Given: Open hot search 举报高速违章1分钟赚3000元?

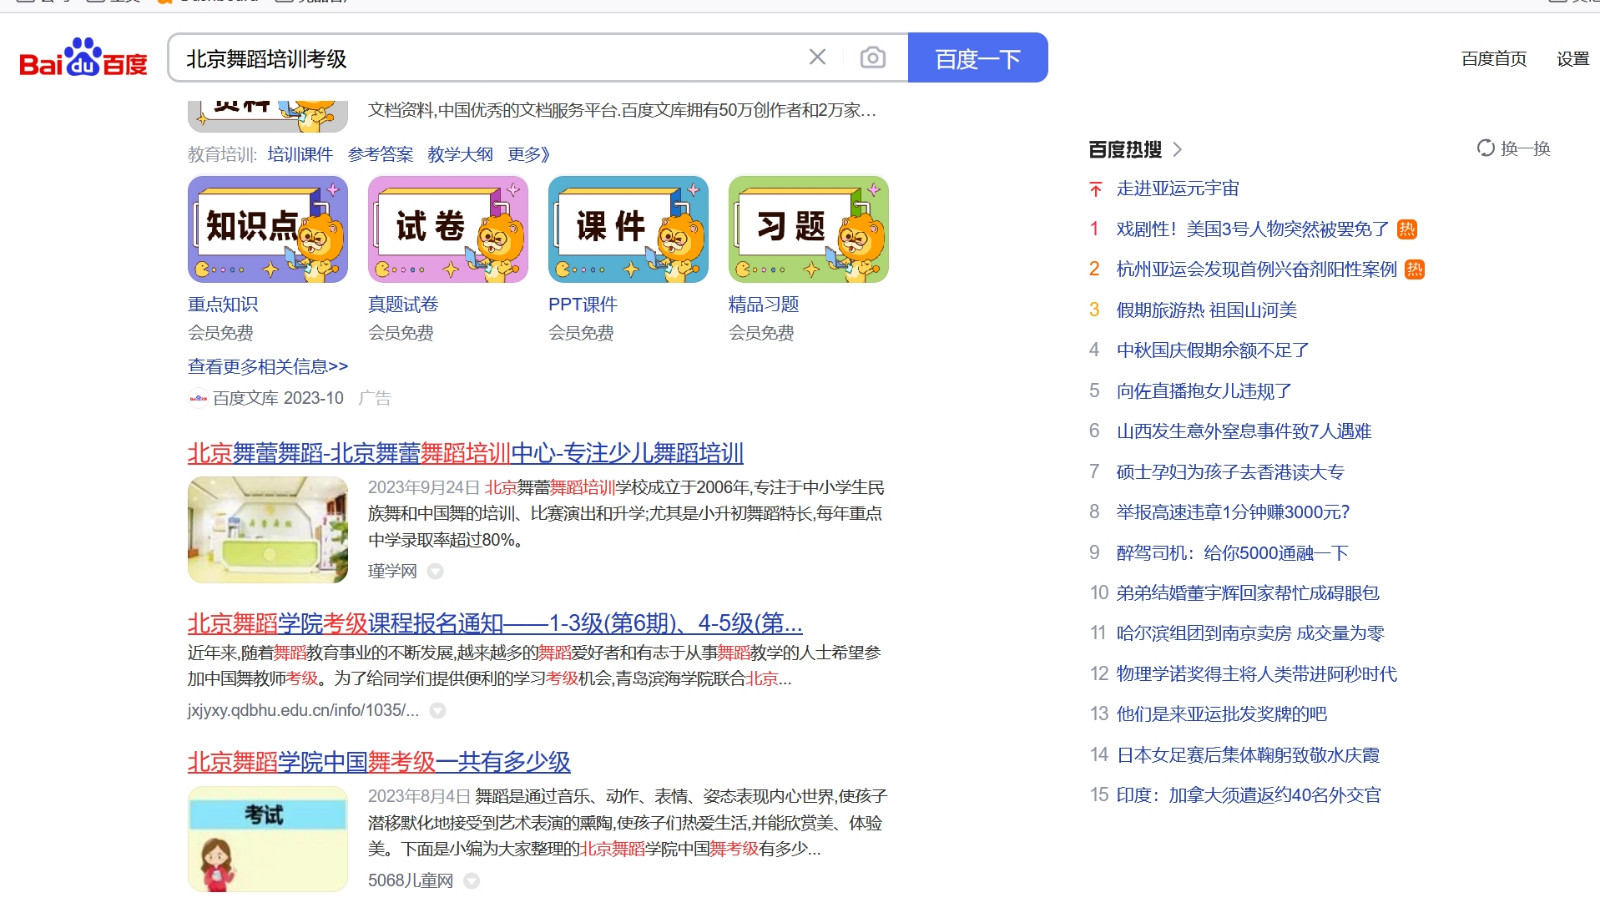Looking at the screenshot, I should (x=1233, y=512).
